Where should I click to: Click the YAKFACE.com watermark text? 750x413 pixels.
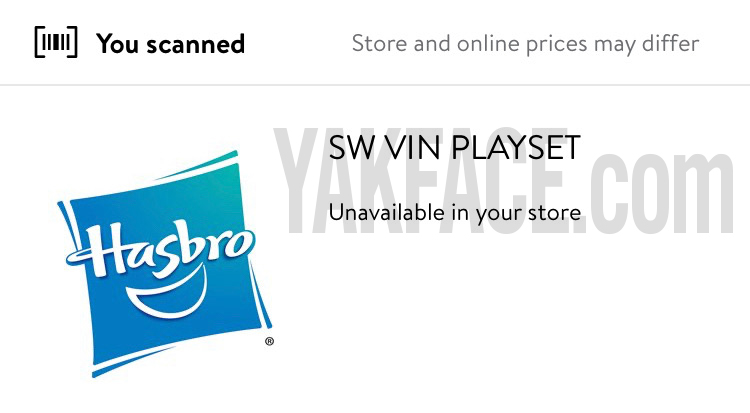505,182
